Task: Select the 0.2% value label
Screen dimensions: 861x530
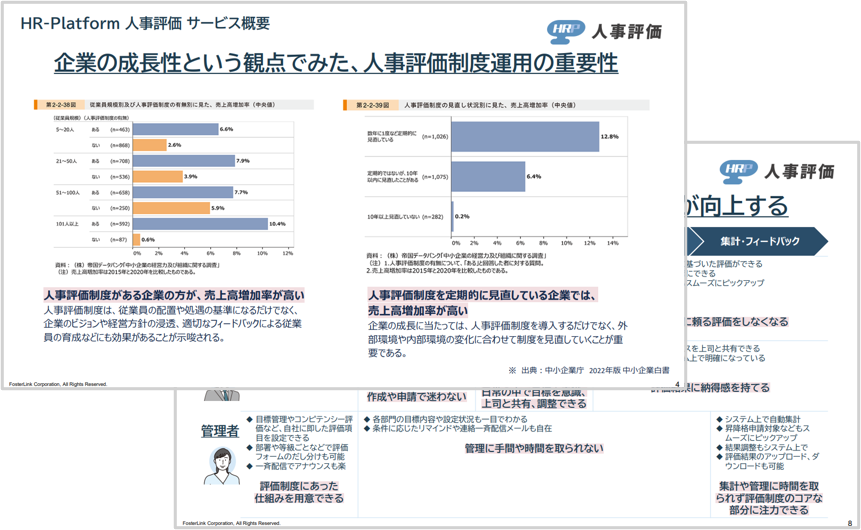Action: point(462,216)
